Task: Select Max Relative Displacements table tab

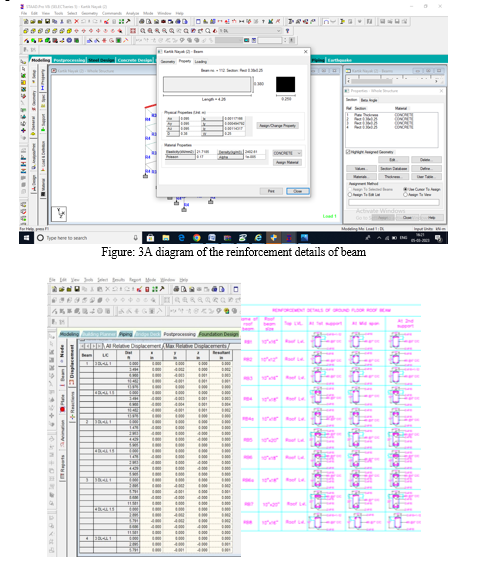Action: (196, 346)
